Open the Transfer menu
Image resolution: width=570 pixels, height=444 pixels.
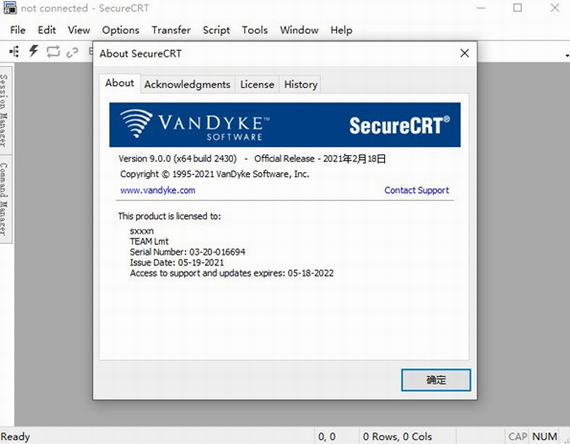[171, 30]
